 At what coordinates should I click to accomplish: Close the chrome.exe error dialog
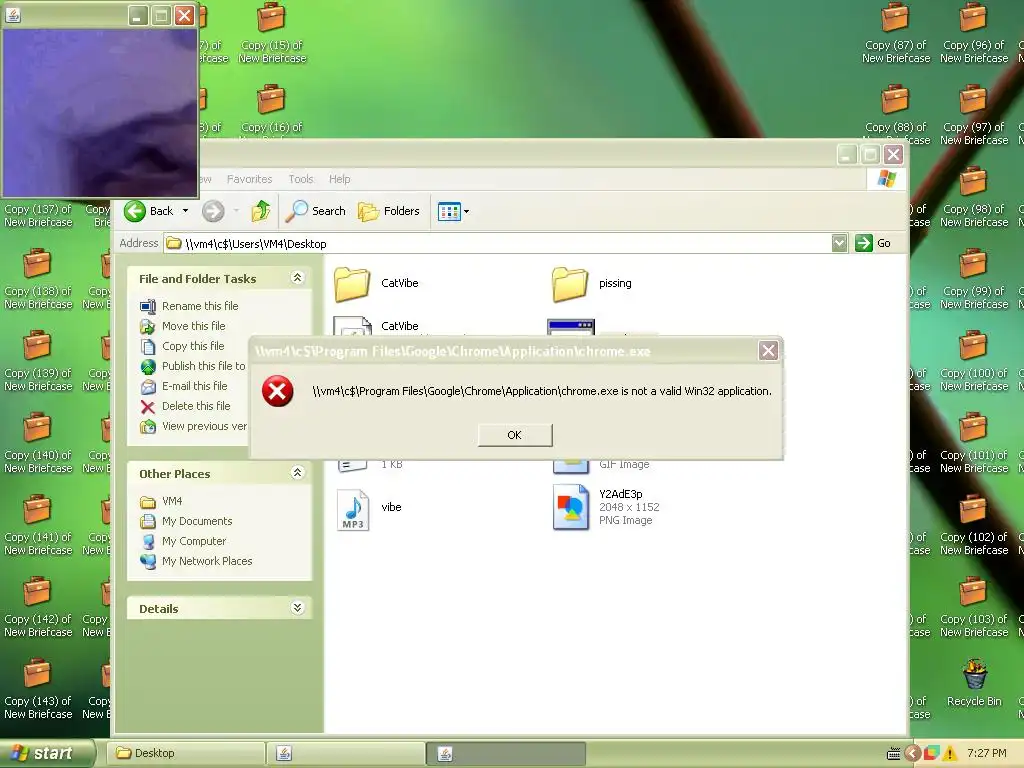[x=768, y=351]
